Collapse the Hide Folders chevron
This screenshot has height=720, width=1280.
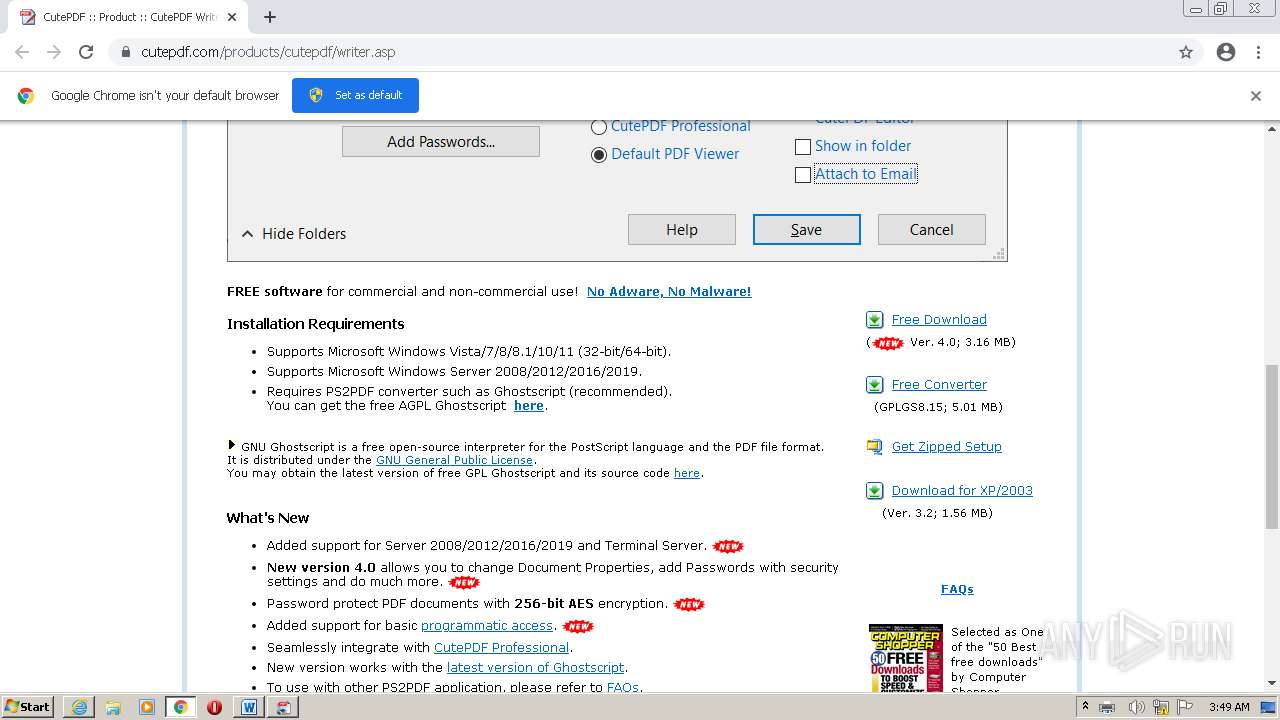(x=248, y=234)
